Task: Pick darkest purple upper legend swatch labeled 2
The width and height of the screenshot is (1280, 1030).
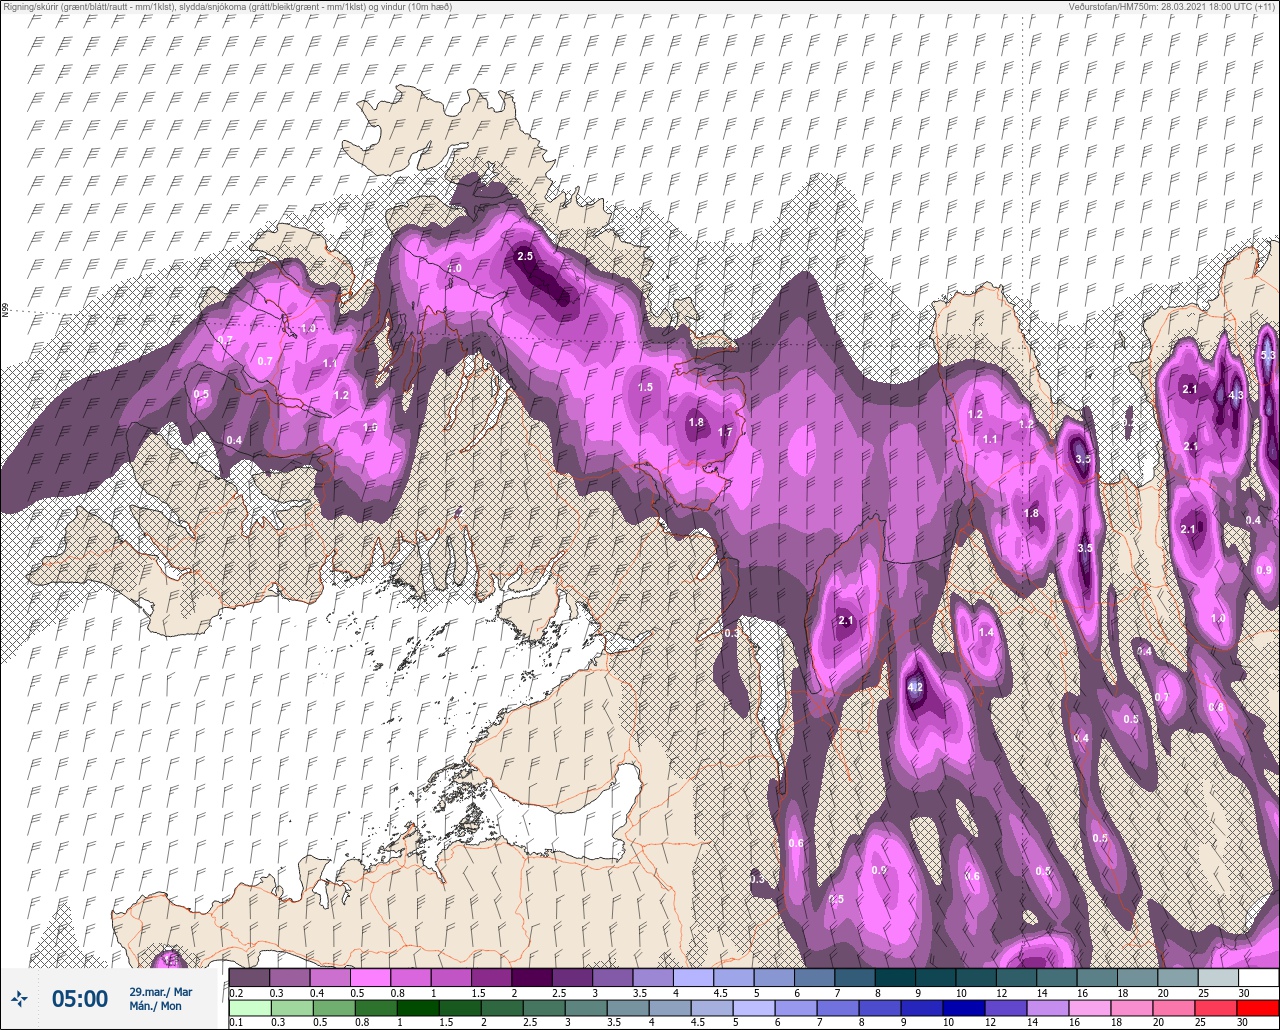Action: pos(532,977)
